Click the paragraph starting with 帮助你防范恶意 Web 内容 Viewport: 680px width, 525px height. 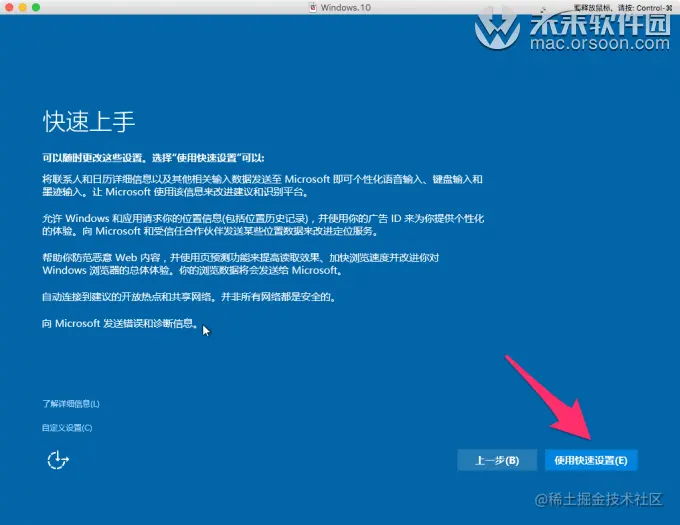tap(241, 264)
